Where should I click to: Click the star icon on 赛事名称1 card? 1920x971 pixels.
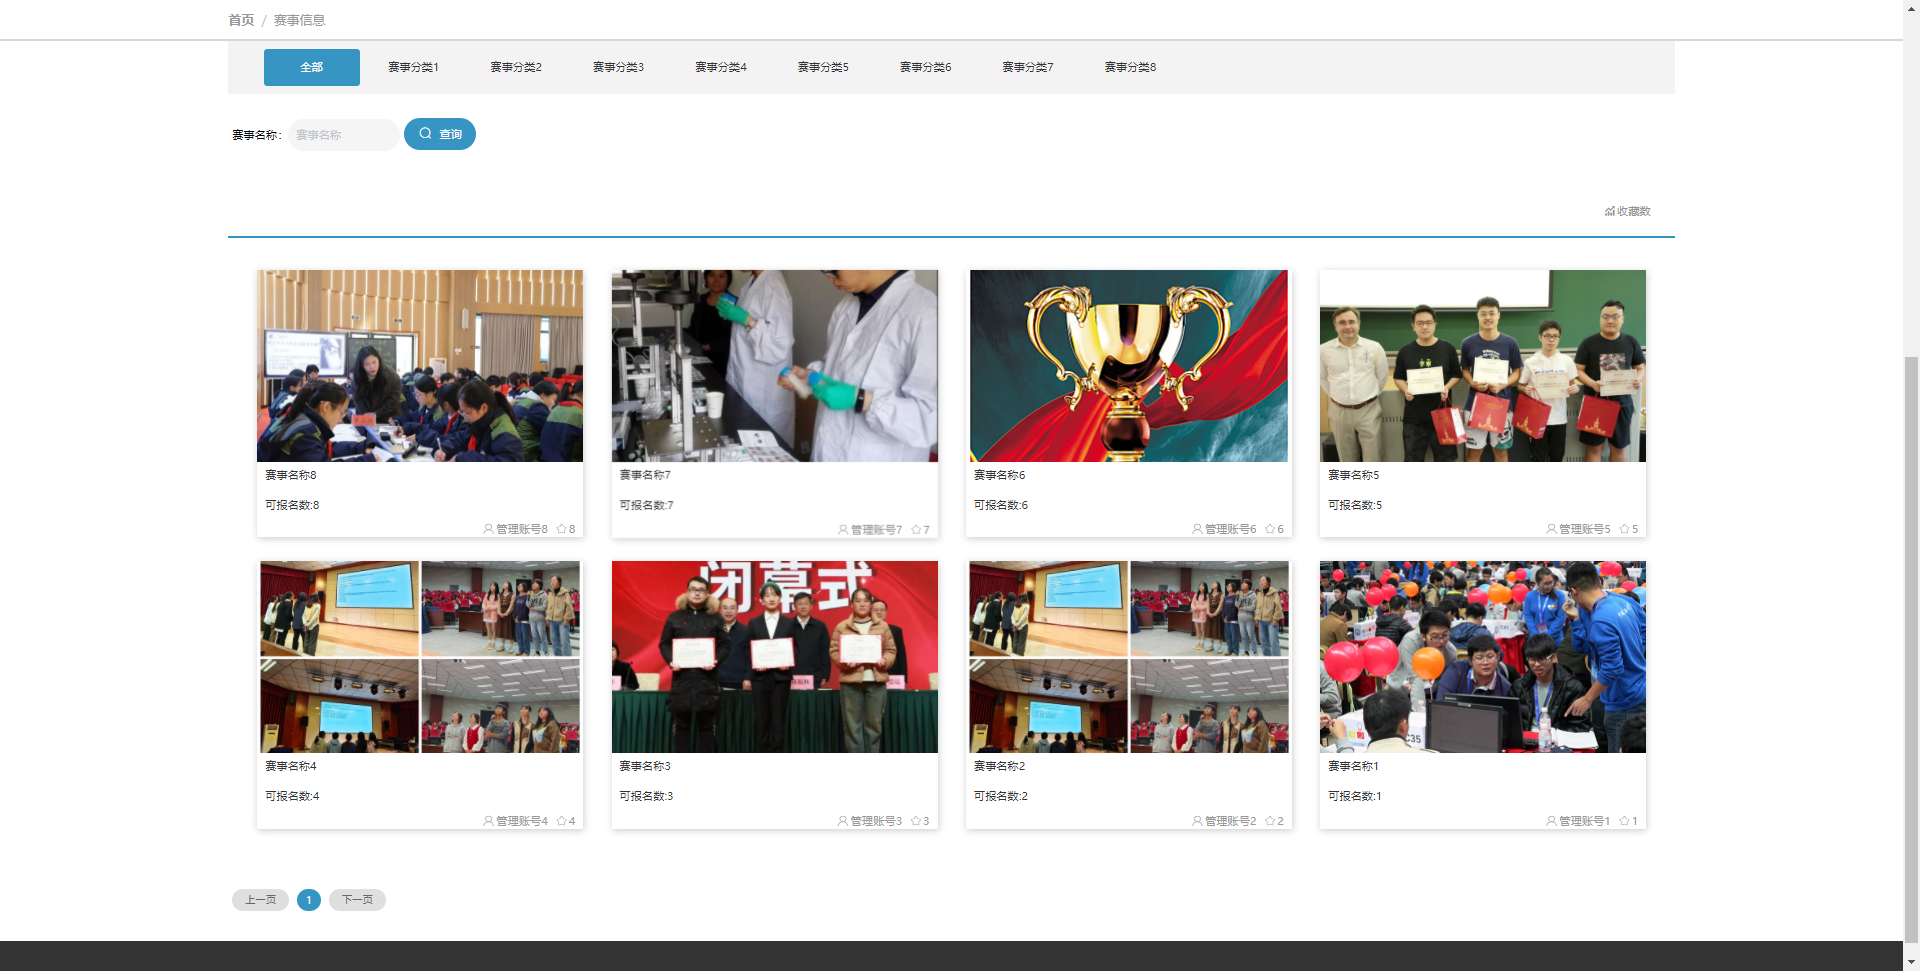tap(1624, 821)
